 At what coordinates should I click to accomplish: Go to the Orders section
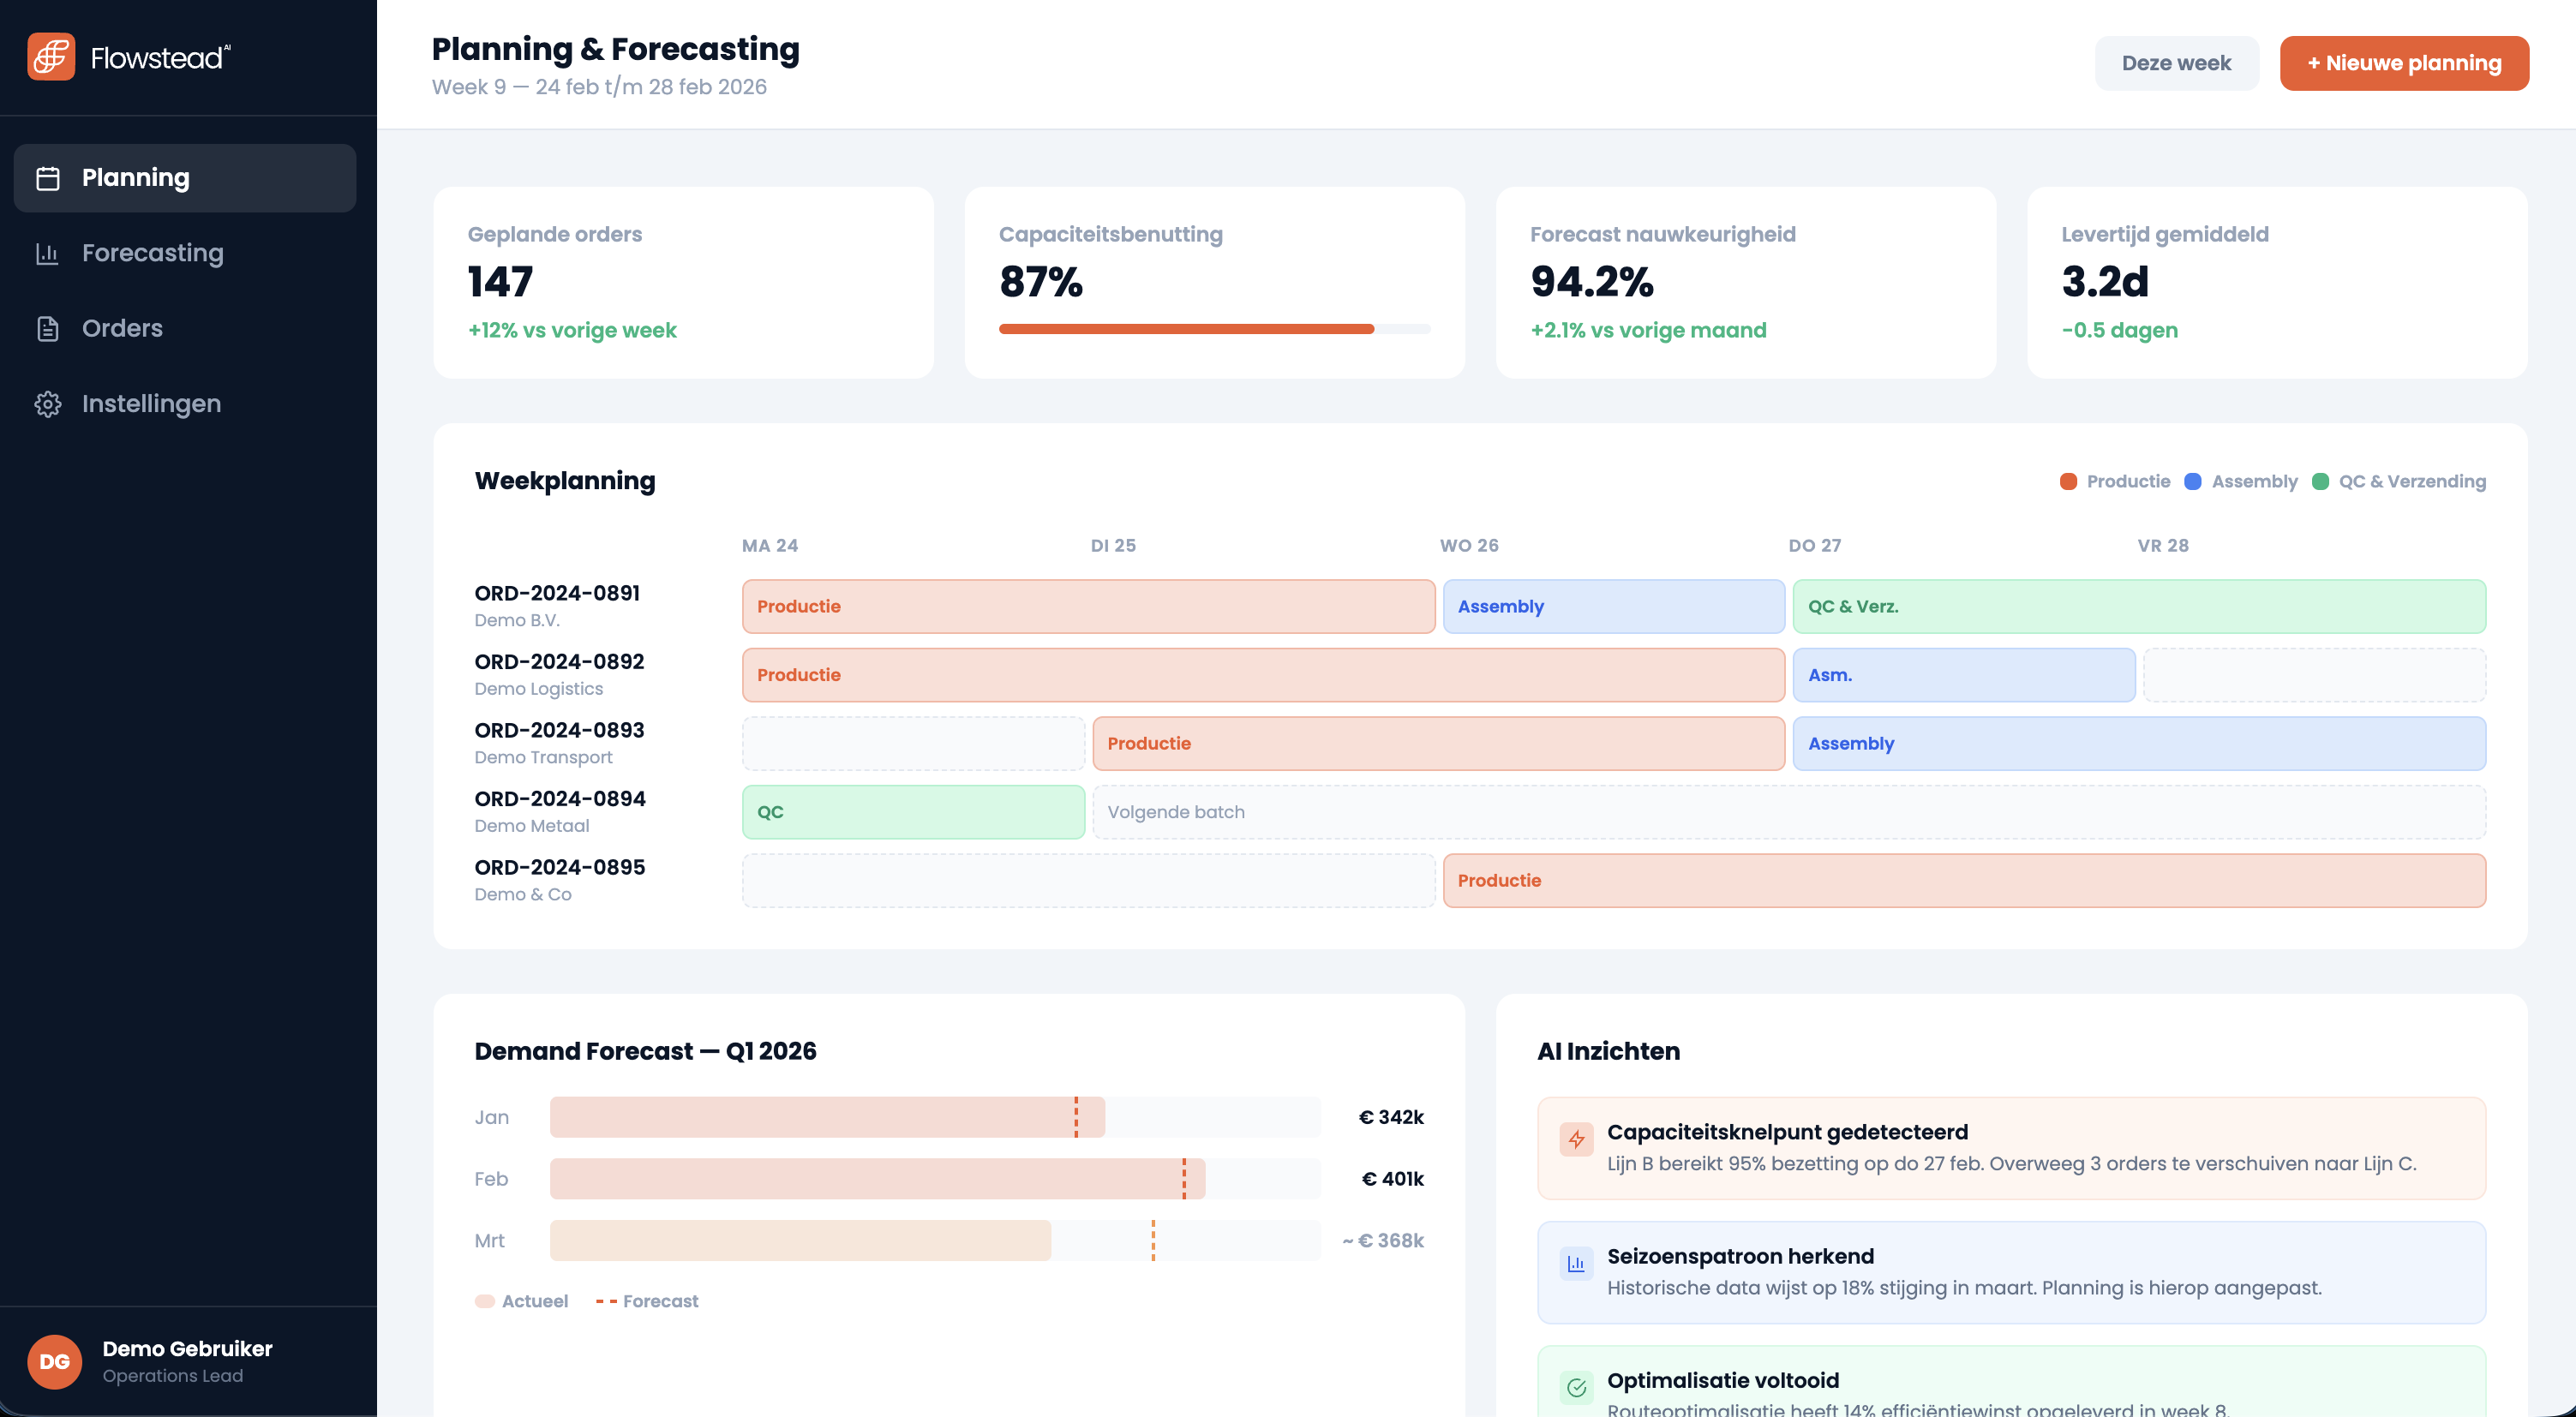click(122, 329)
